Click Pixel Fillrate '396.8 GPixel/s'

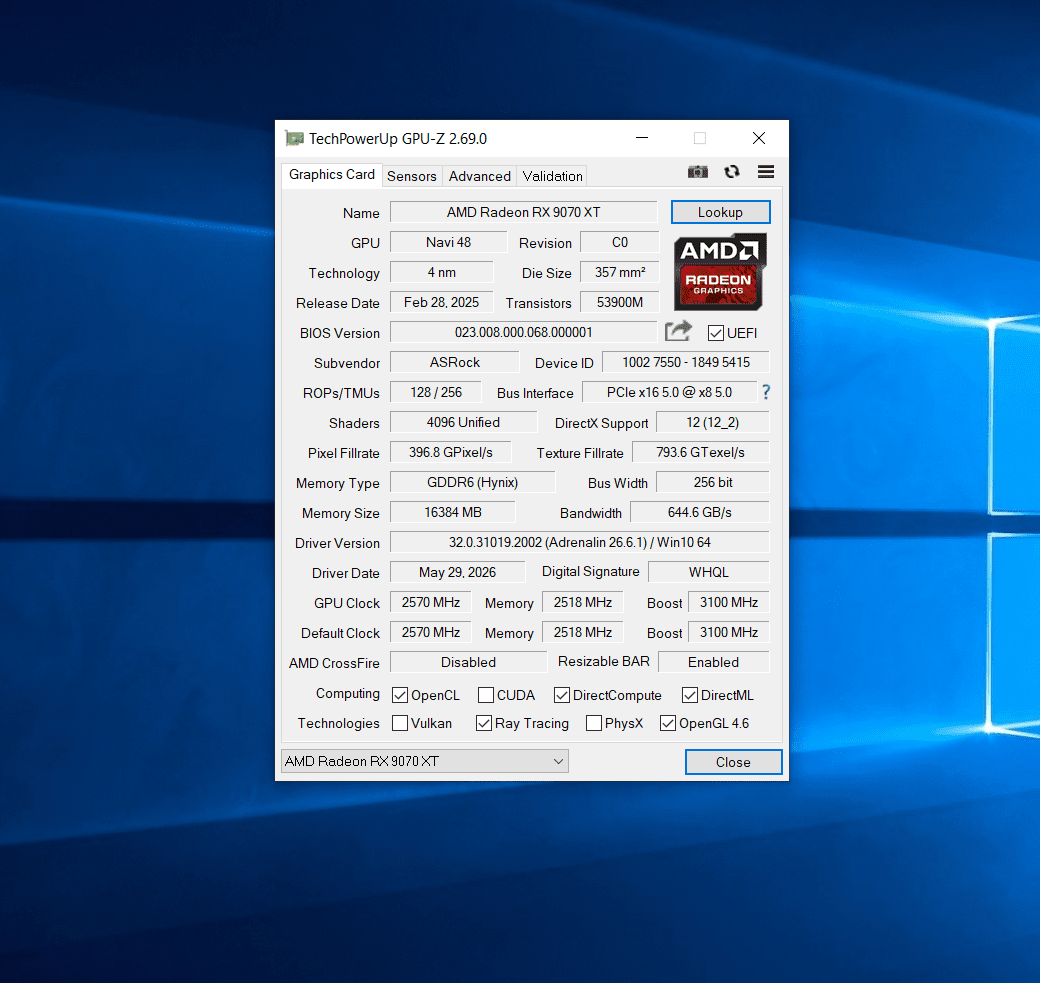[451, 452]
